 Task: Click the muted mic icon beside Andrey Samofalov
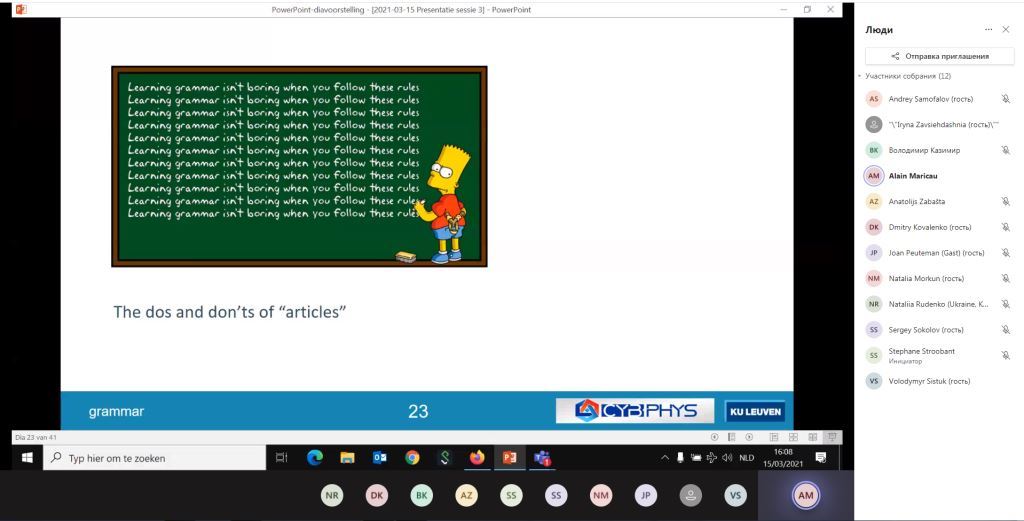1006,99
